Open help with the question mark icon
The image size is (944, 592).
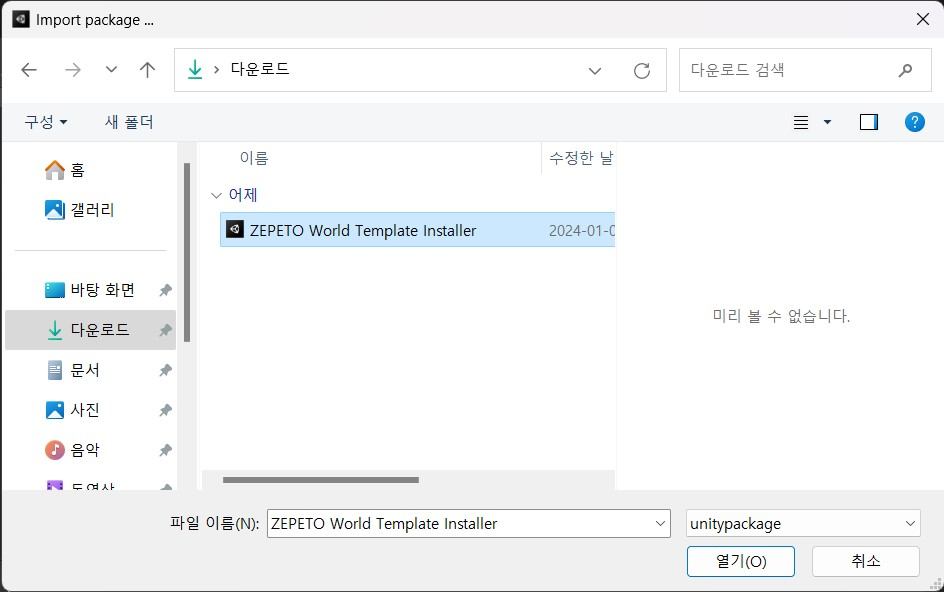[x=914, y=122]
